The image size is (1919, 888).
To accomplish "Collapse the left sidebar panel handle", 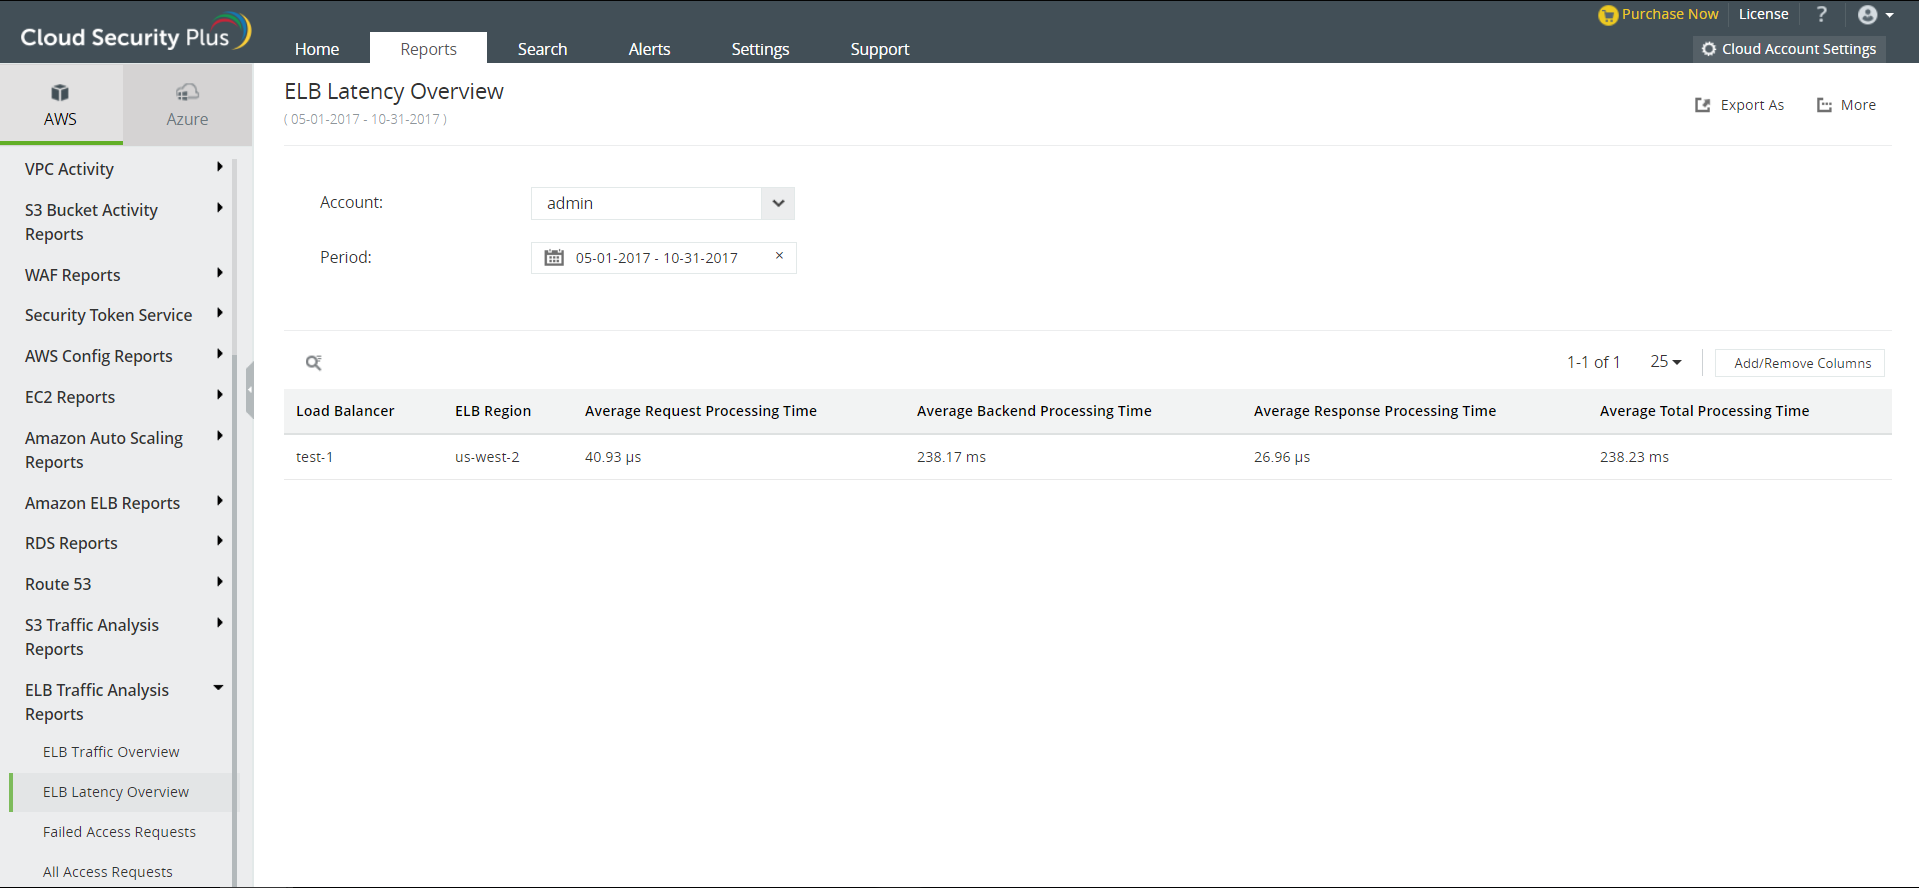I will click(249, 390).
